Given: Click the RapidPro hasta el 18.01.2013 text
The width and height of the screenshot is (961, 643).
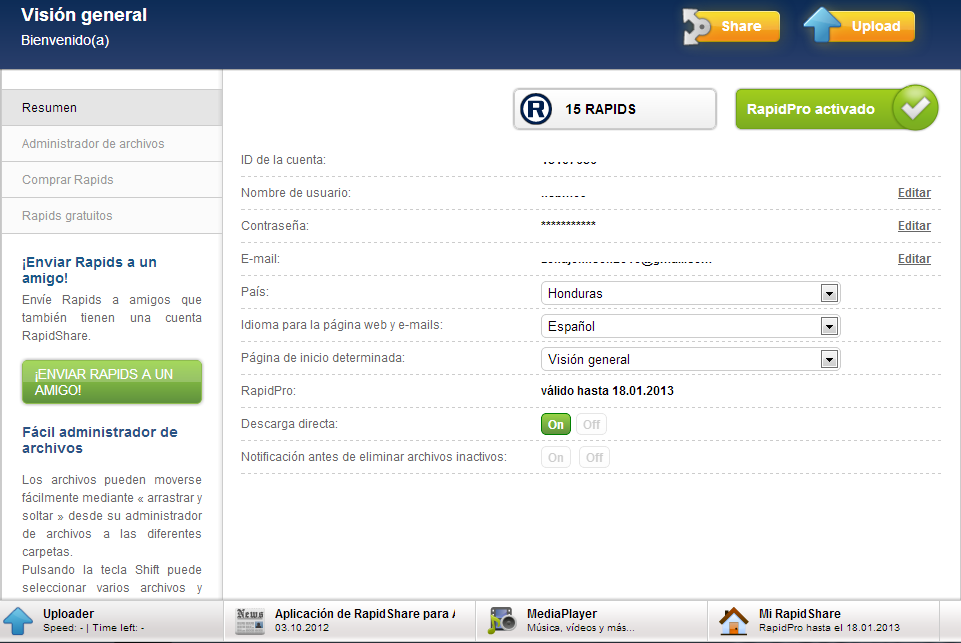Looking at the screenshot, I should tap(829, 628).
